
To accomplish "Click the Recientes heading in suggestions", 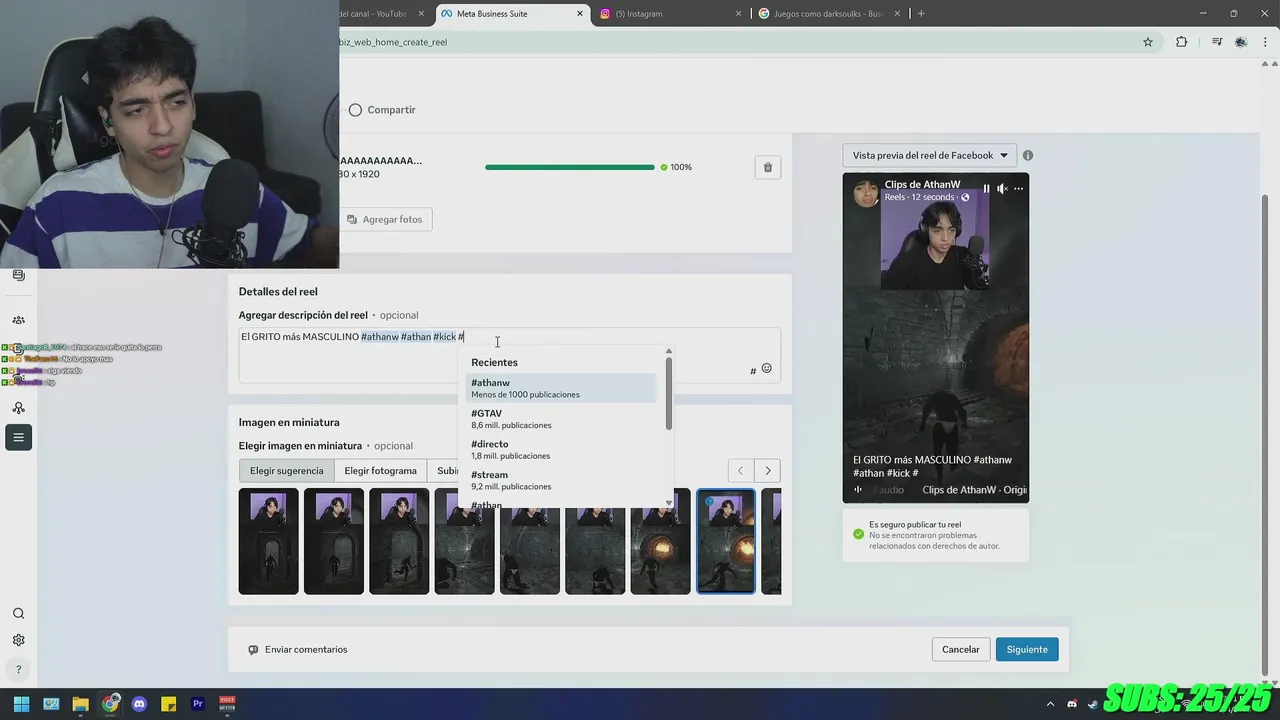I will coord(494,362).
